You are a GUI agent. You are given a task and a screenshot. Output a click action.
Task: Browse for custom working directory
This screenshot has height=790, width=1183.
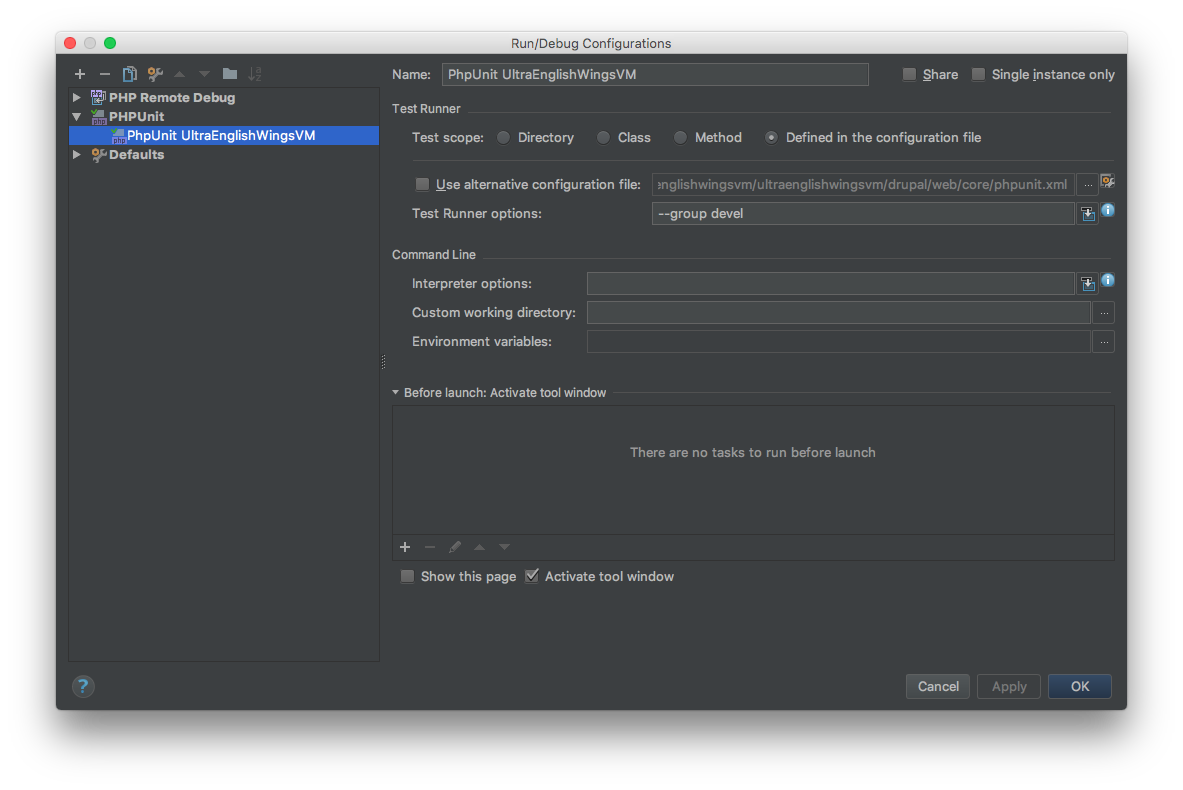tap(1104, 312)
